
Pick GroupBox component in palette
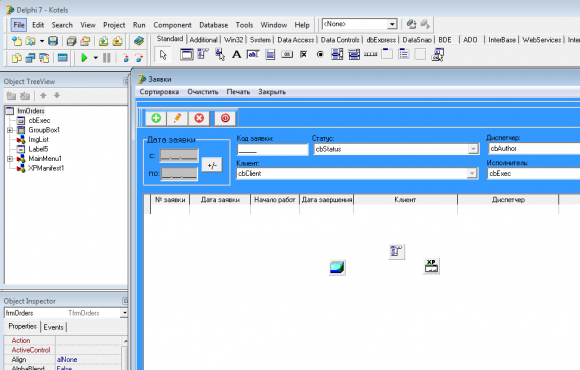[x=387, y=55]
